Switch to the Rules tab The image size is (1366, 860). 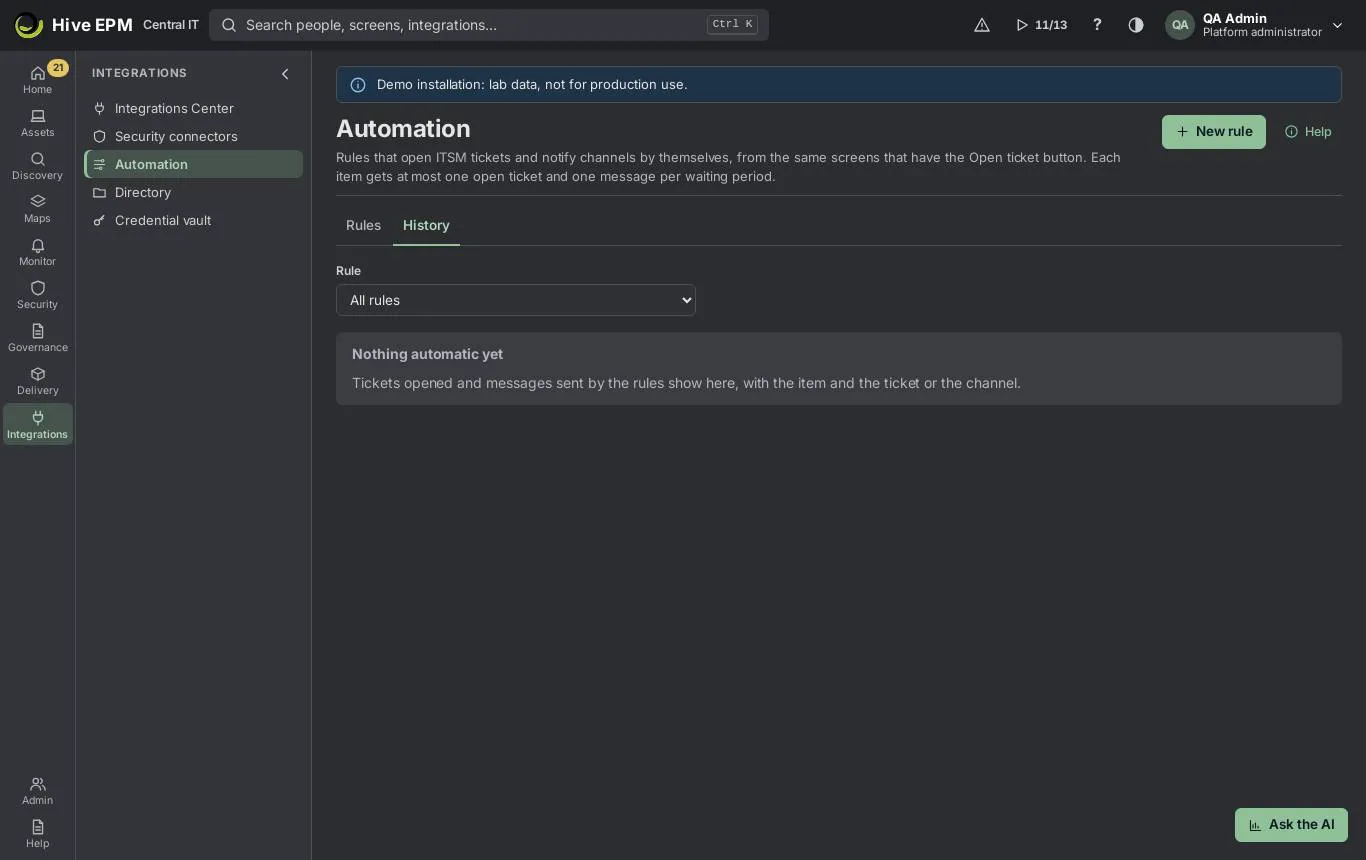pyautogui.click(x=363, y=225)
